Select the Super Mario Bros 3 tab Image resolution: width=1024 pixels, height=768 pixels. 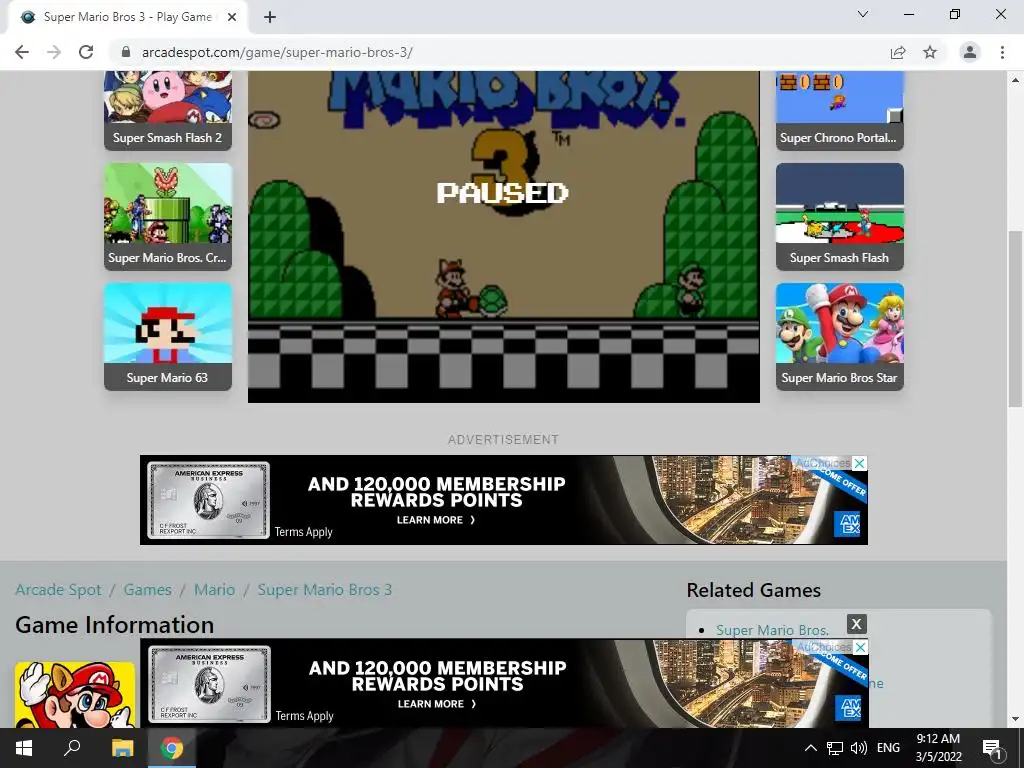[127, 17]
